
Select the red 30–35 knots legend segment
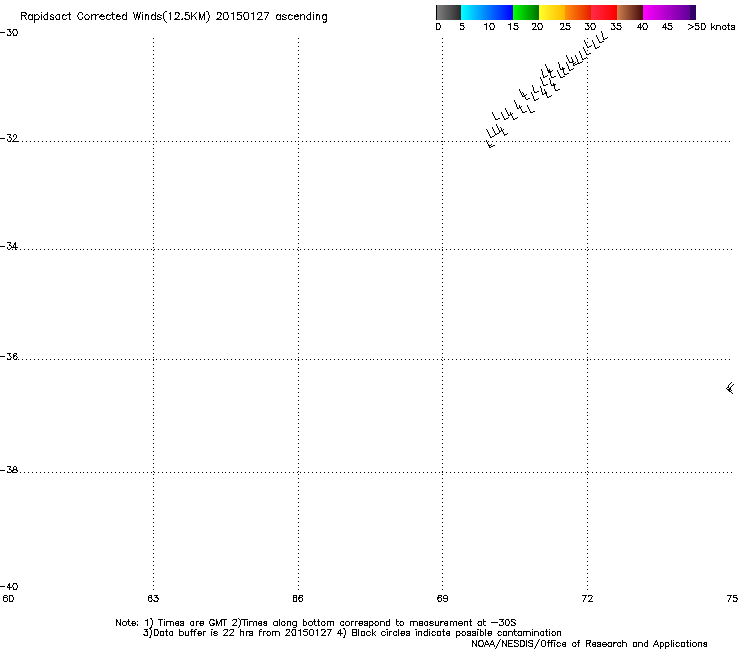pyautogui.click(x=604, y=12)
